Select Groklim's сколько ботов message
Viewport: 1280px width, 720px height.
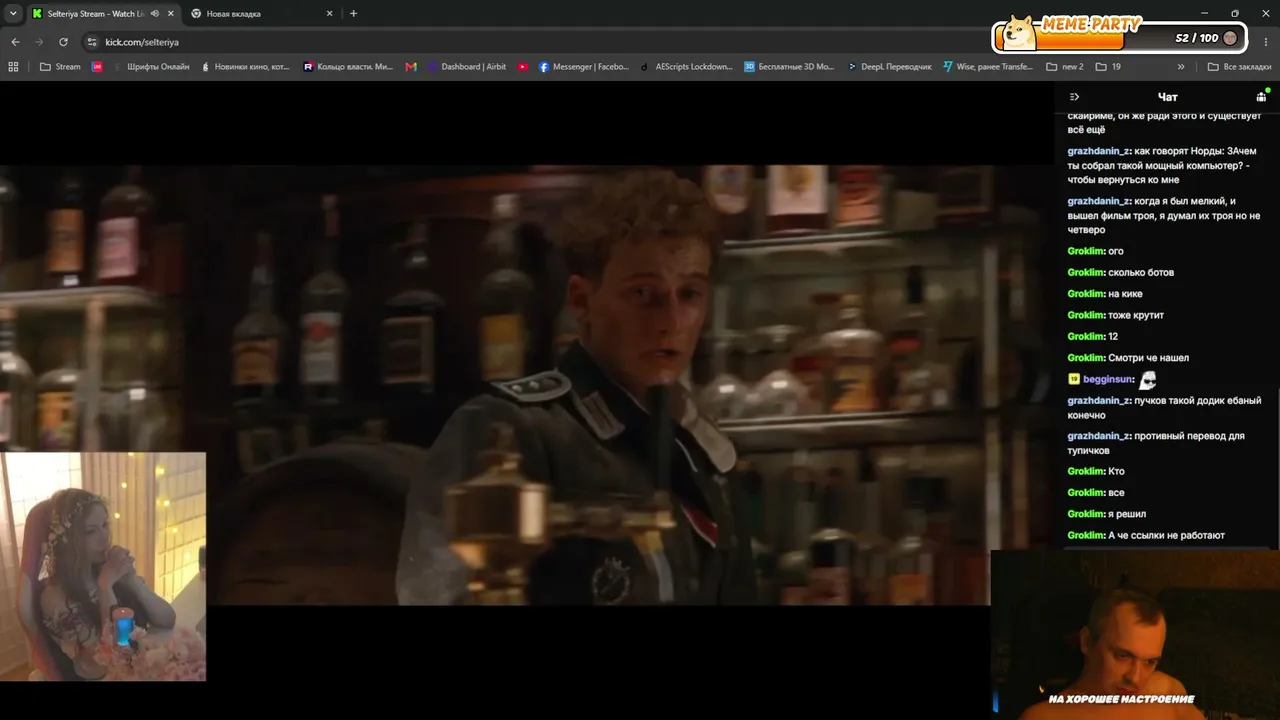(1120, 272)
